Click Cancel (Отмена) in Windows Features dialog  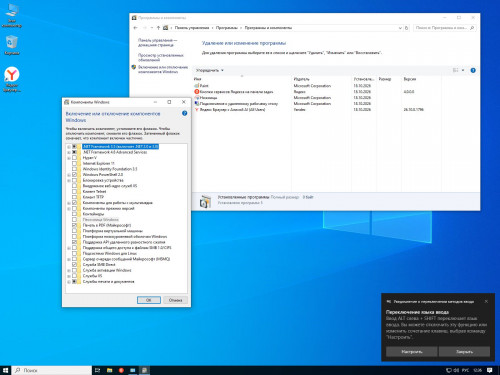[x=175, y=300]
